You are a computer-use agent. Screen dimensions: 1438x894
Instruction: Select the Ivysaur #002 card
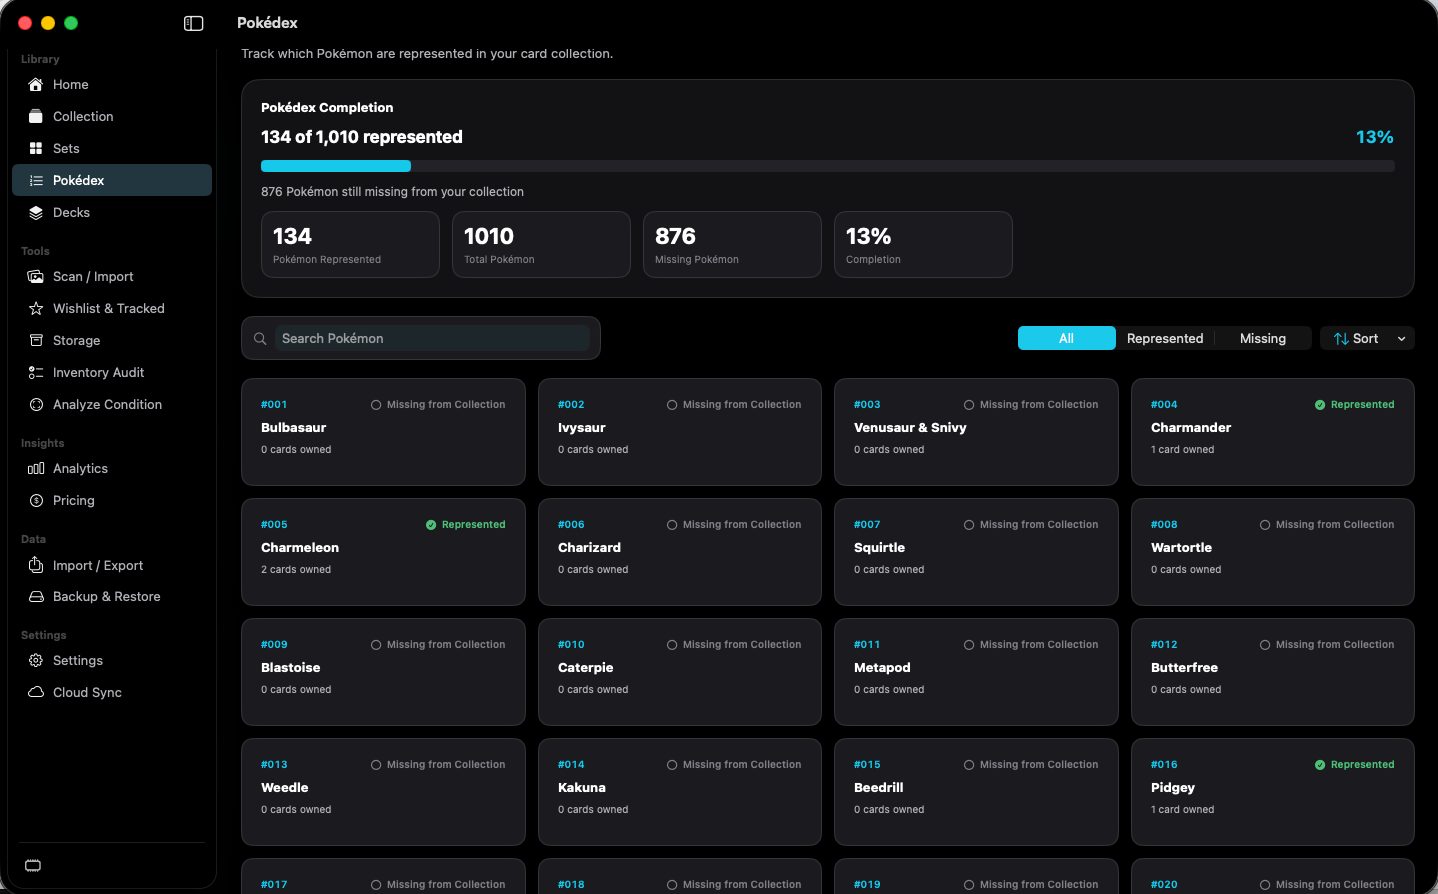(680, 432)
